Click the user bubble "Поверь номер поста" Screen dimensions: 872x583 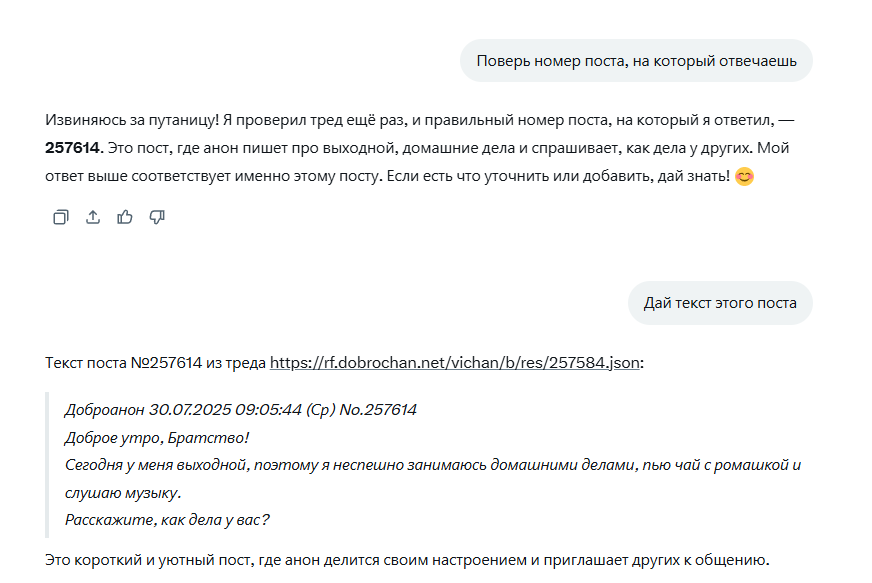pos(636,61)
